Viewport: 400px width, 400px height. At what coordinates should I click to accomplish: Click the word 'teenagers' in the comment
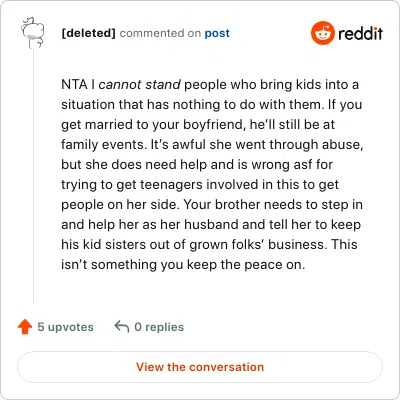tap(171, 185)
